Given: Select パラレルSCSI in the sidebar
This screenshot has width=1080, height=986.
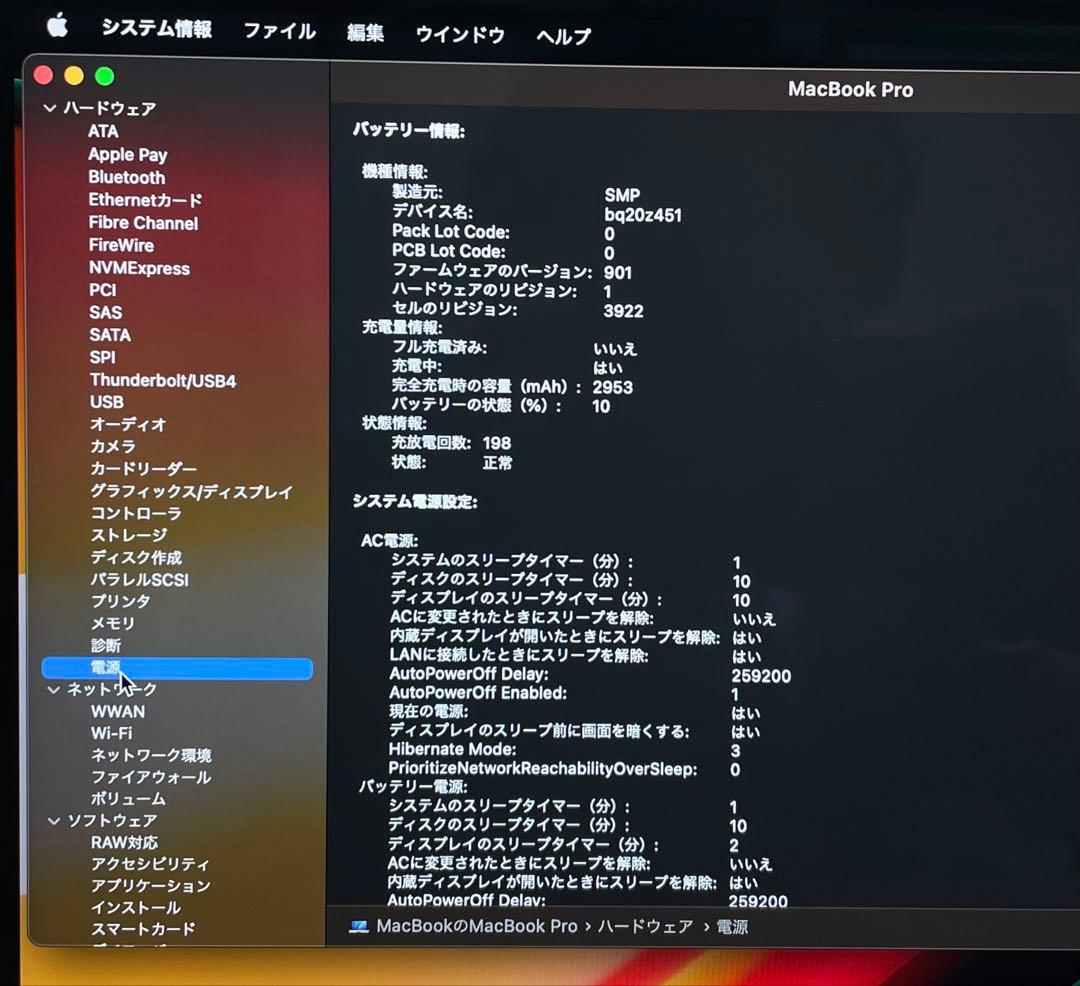Looking at the screenshot, I should coord(140,580).
